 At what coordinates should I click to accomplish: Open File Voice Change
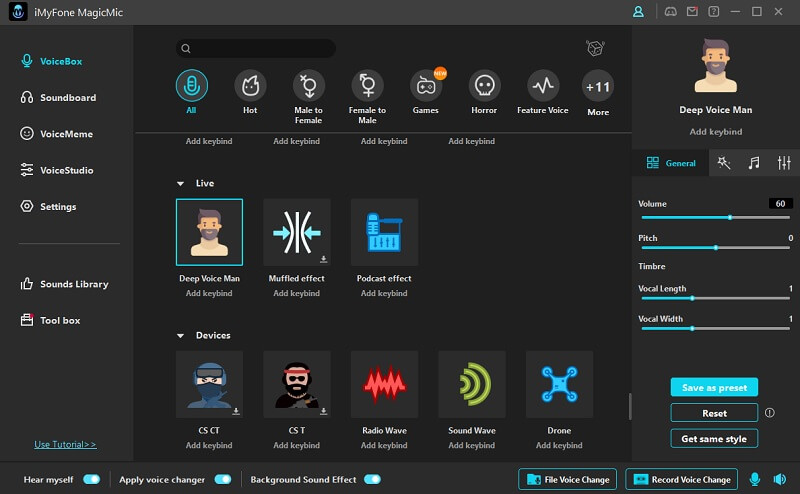tap(567, 479)
